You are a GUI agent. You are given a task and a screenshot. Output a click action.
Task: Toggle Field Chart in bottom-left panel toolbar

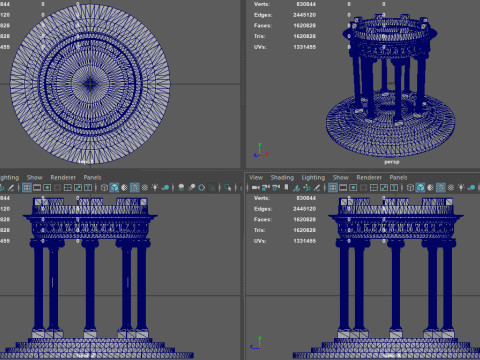(68, 188)
